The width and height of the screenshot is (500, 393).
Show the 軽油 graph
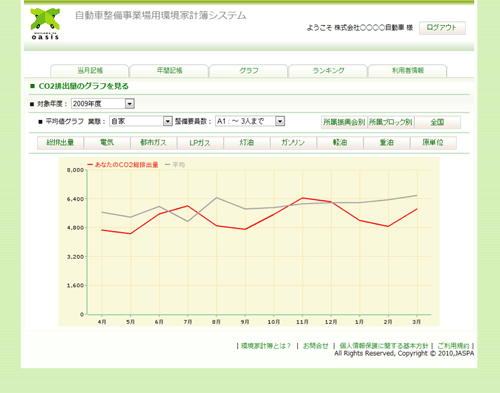pyautogui.click(x=340, y=143)
